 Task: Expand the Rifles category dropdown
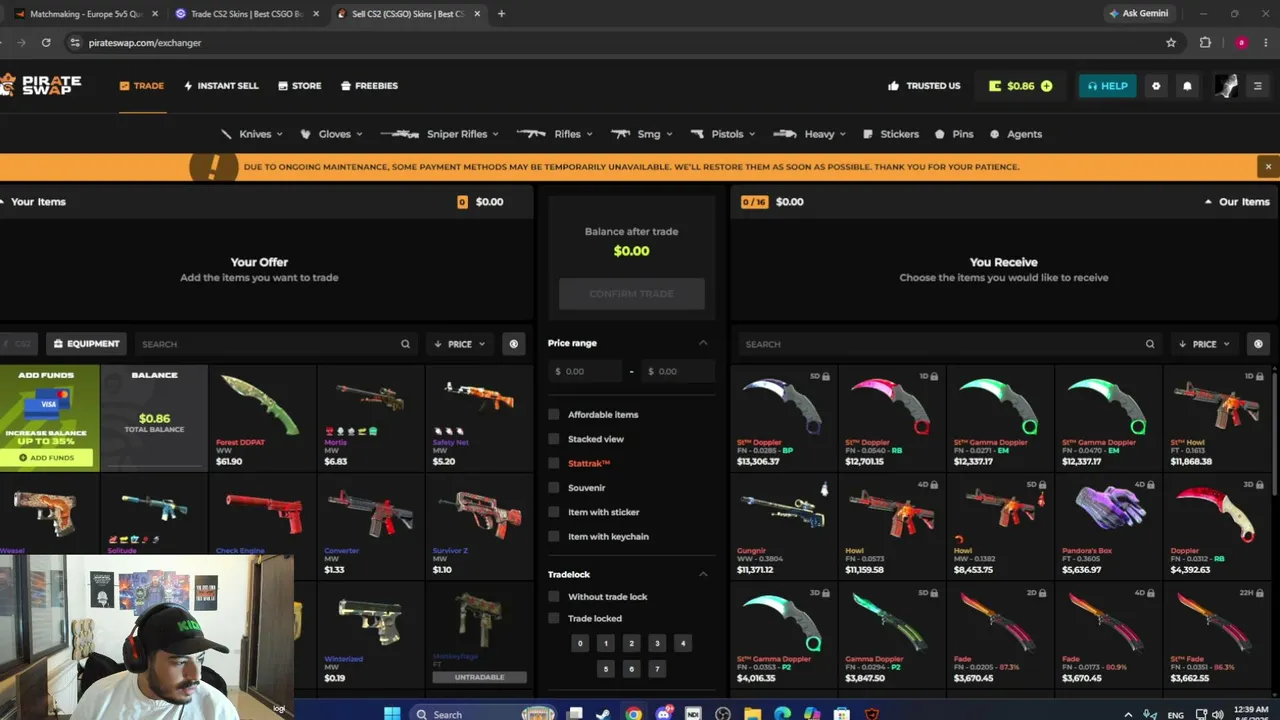555,134
